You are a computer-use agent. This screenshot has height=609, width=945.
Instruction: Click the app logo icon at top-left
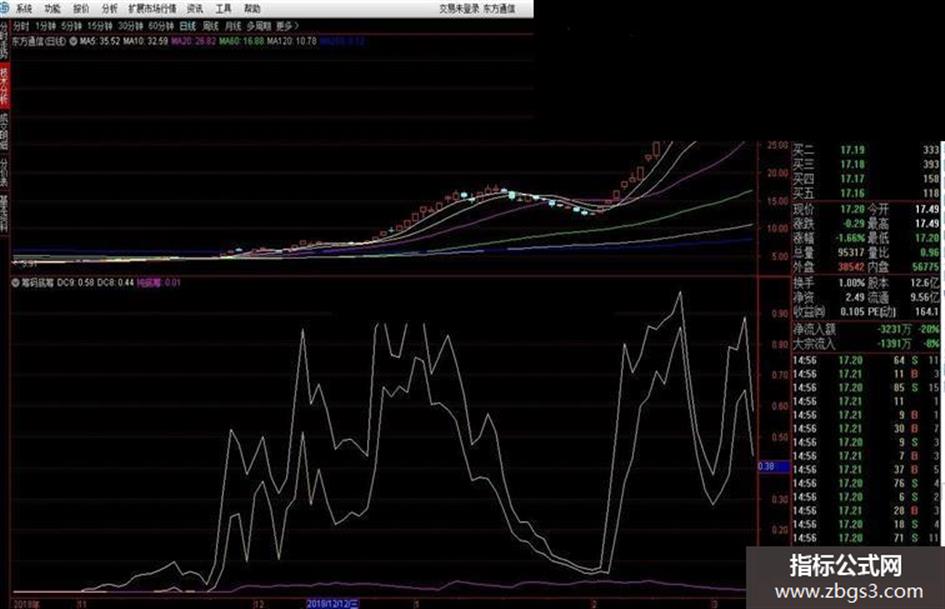[x=5, y=8]
